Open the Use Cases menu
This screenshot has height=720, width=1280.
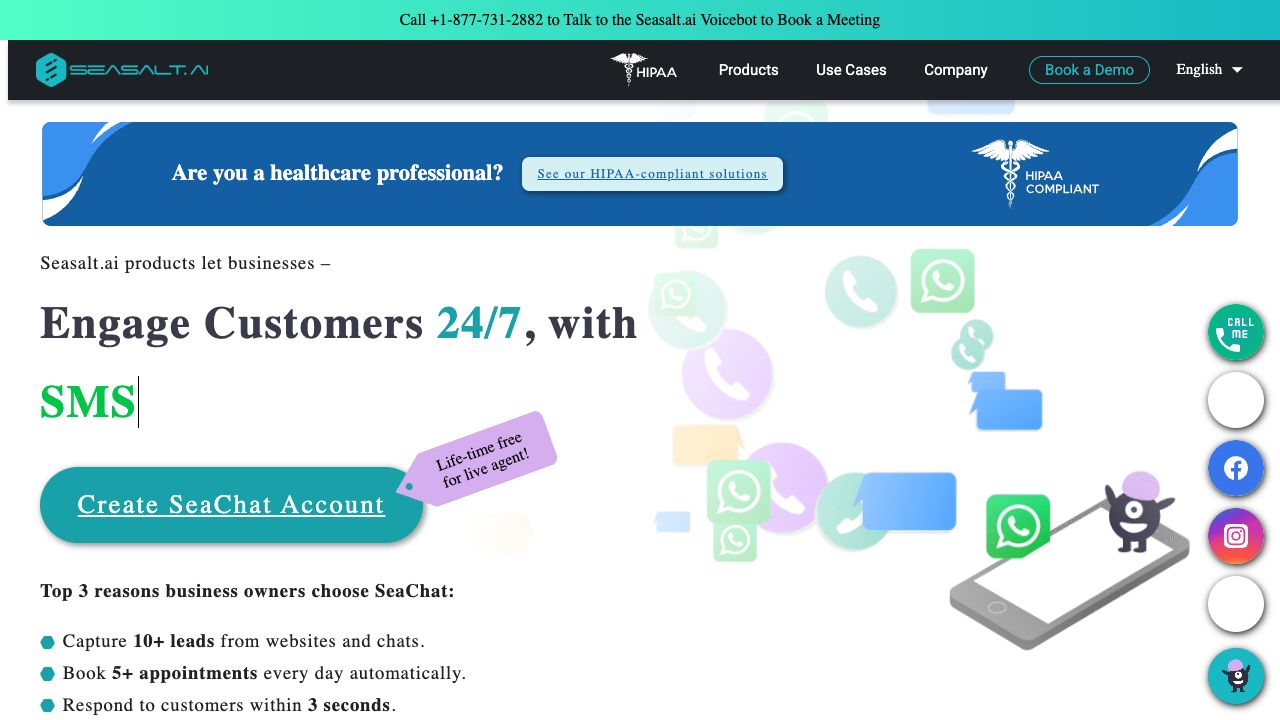pos(851,70)
